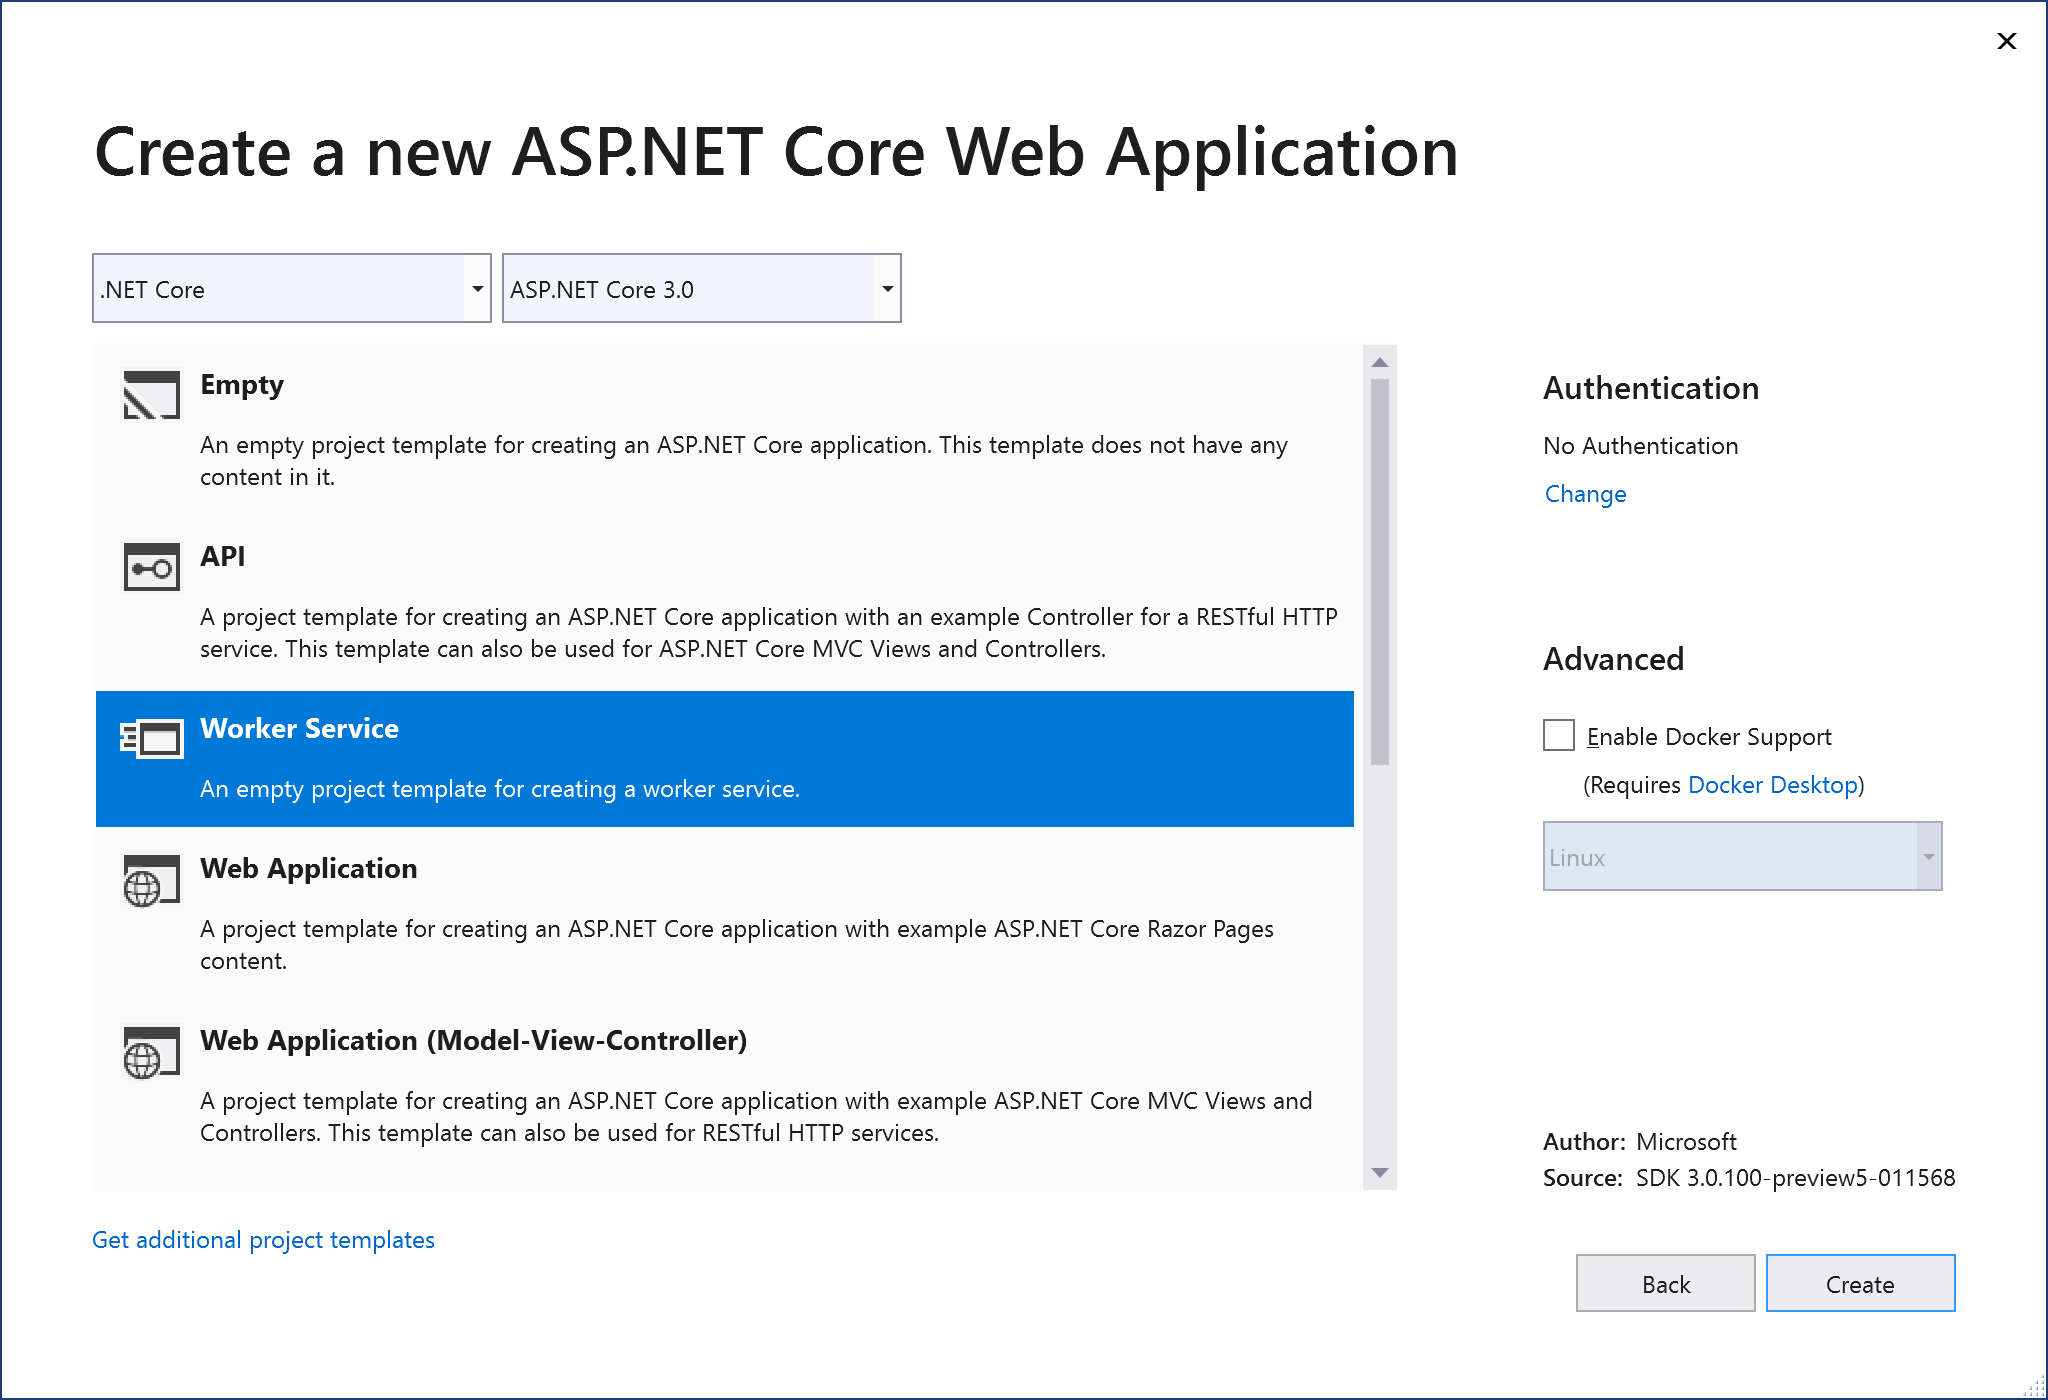This screenshot has height=1400, width=2048.
Task: Click the API template key icon
Action: [151, 567]
